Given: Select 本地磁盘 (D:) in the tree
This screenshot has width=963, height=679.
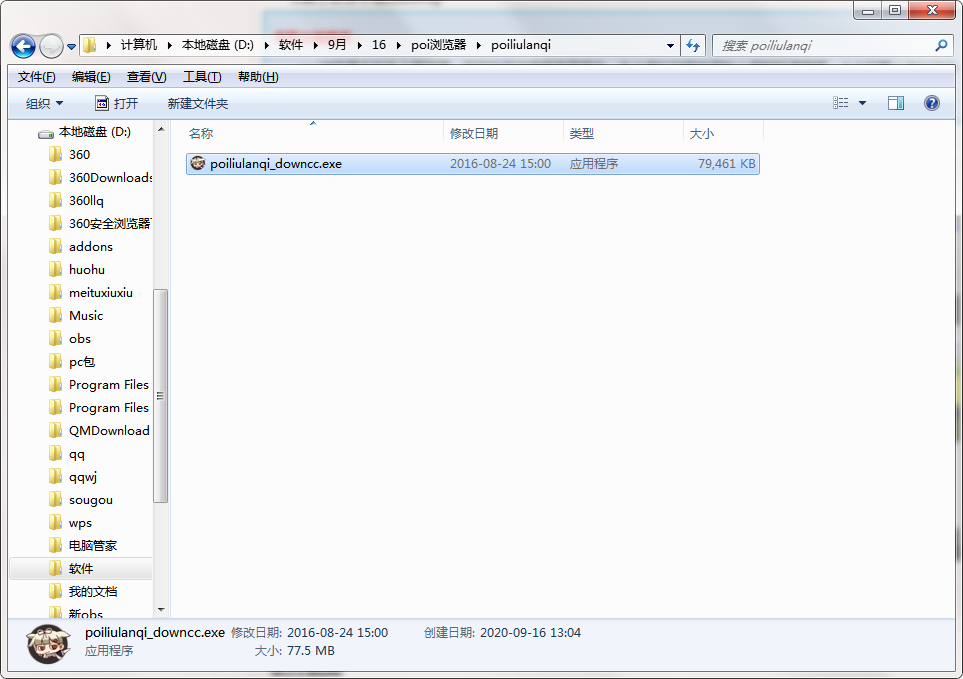Looking at the screenshot, I should (x=95, y=132).
